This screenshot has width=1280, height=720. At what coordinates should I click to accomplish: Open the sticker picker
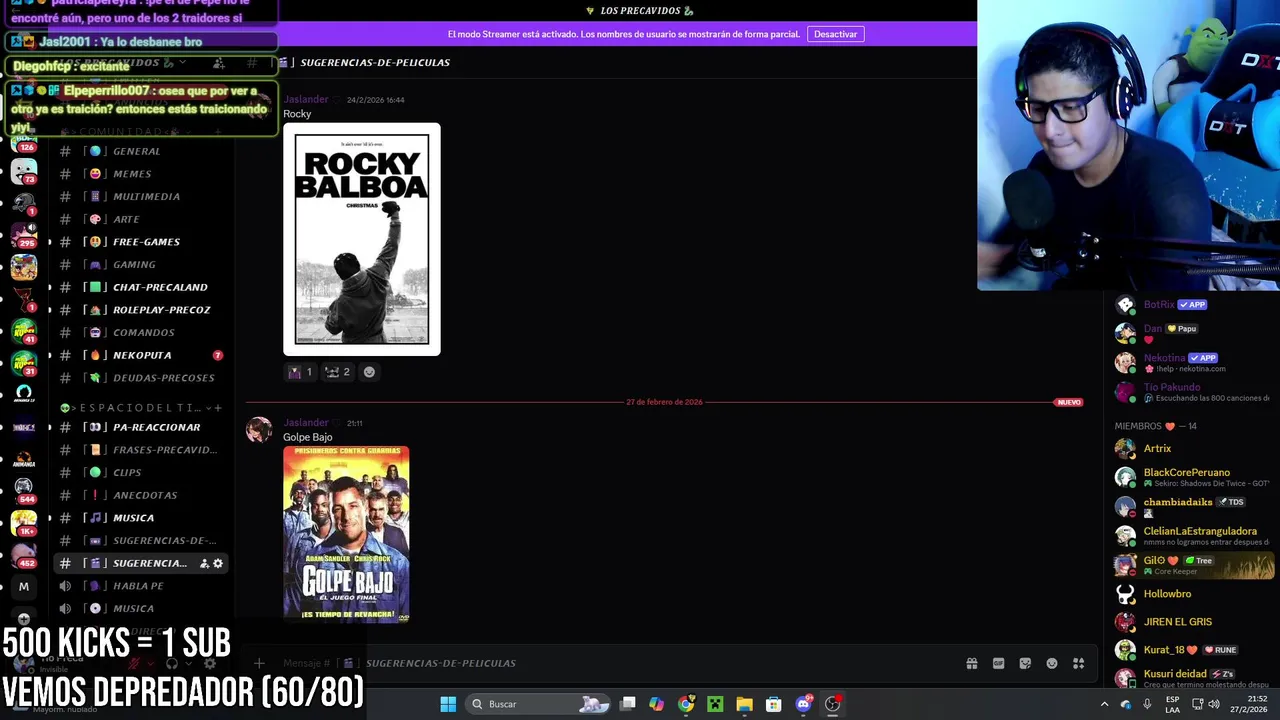(x=1025, y=663)
